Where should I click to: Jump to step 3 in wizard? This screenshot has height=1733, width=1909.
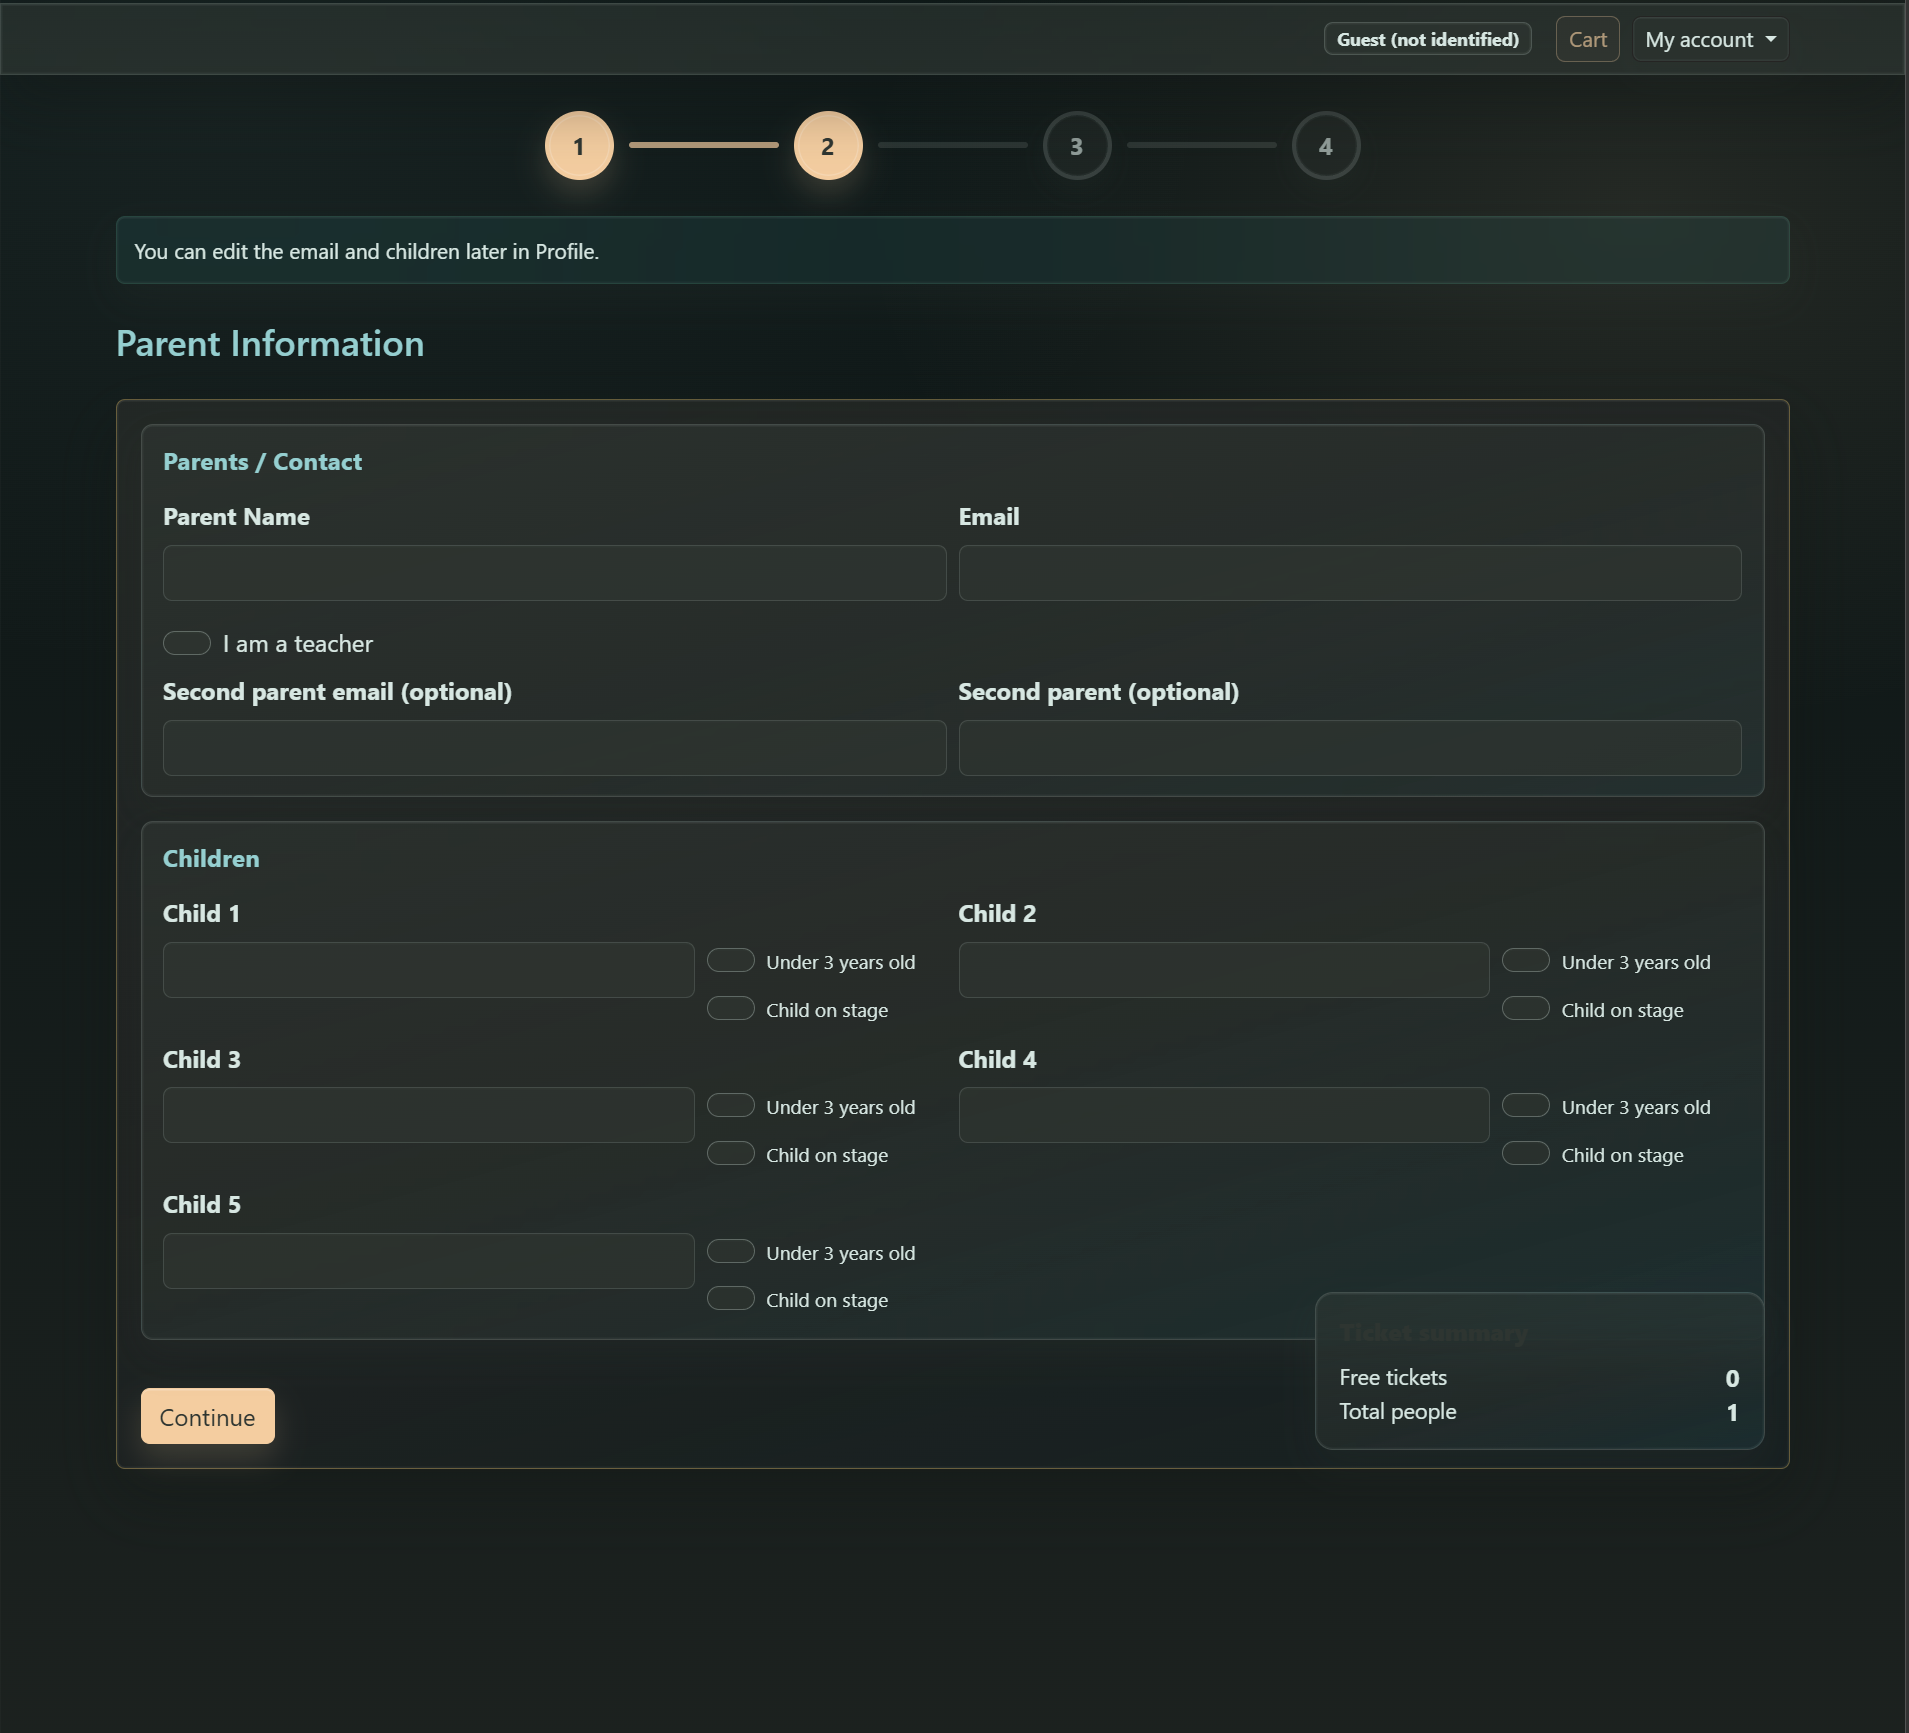(1076, 146)
